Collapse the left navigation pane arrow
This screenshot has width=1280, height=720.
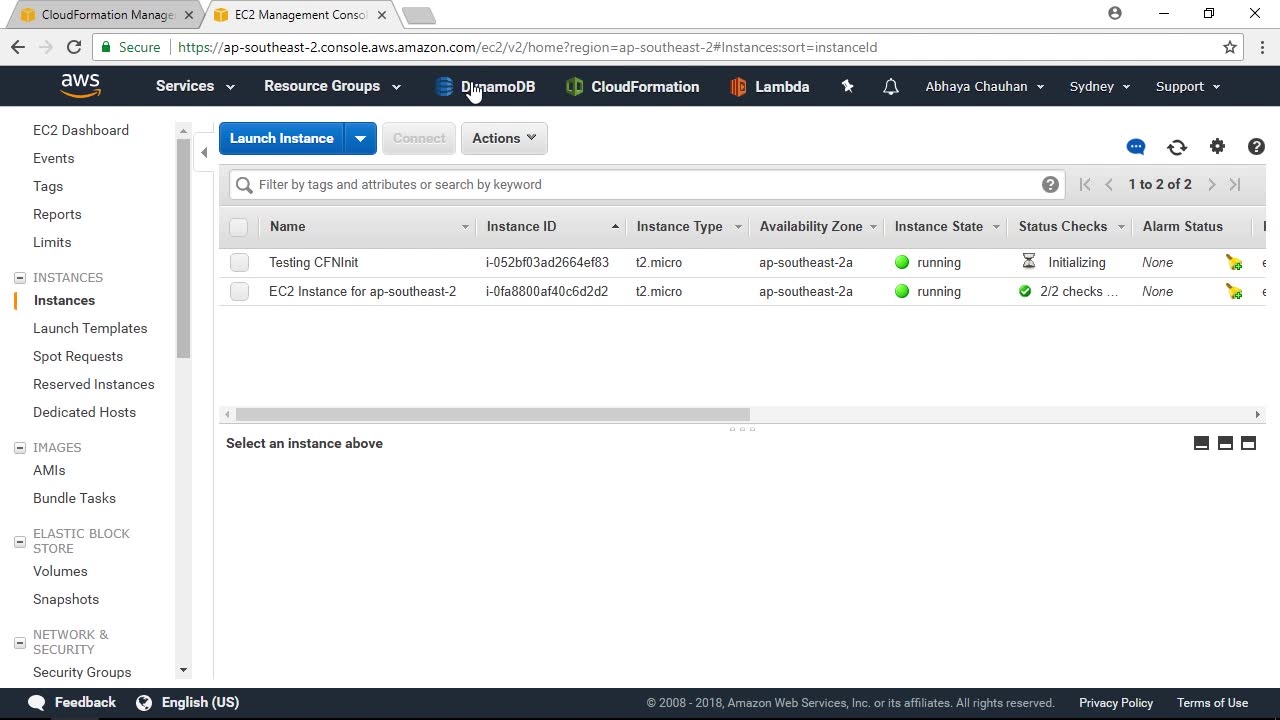204,153
